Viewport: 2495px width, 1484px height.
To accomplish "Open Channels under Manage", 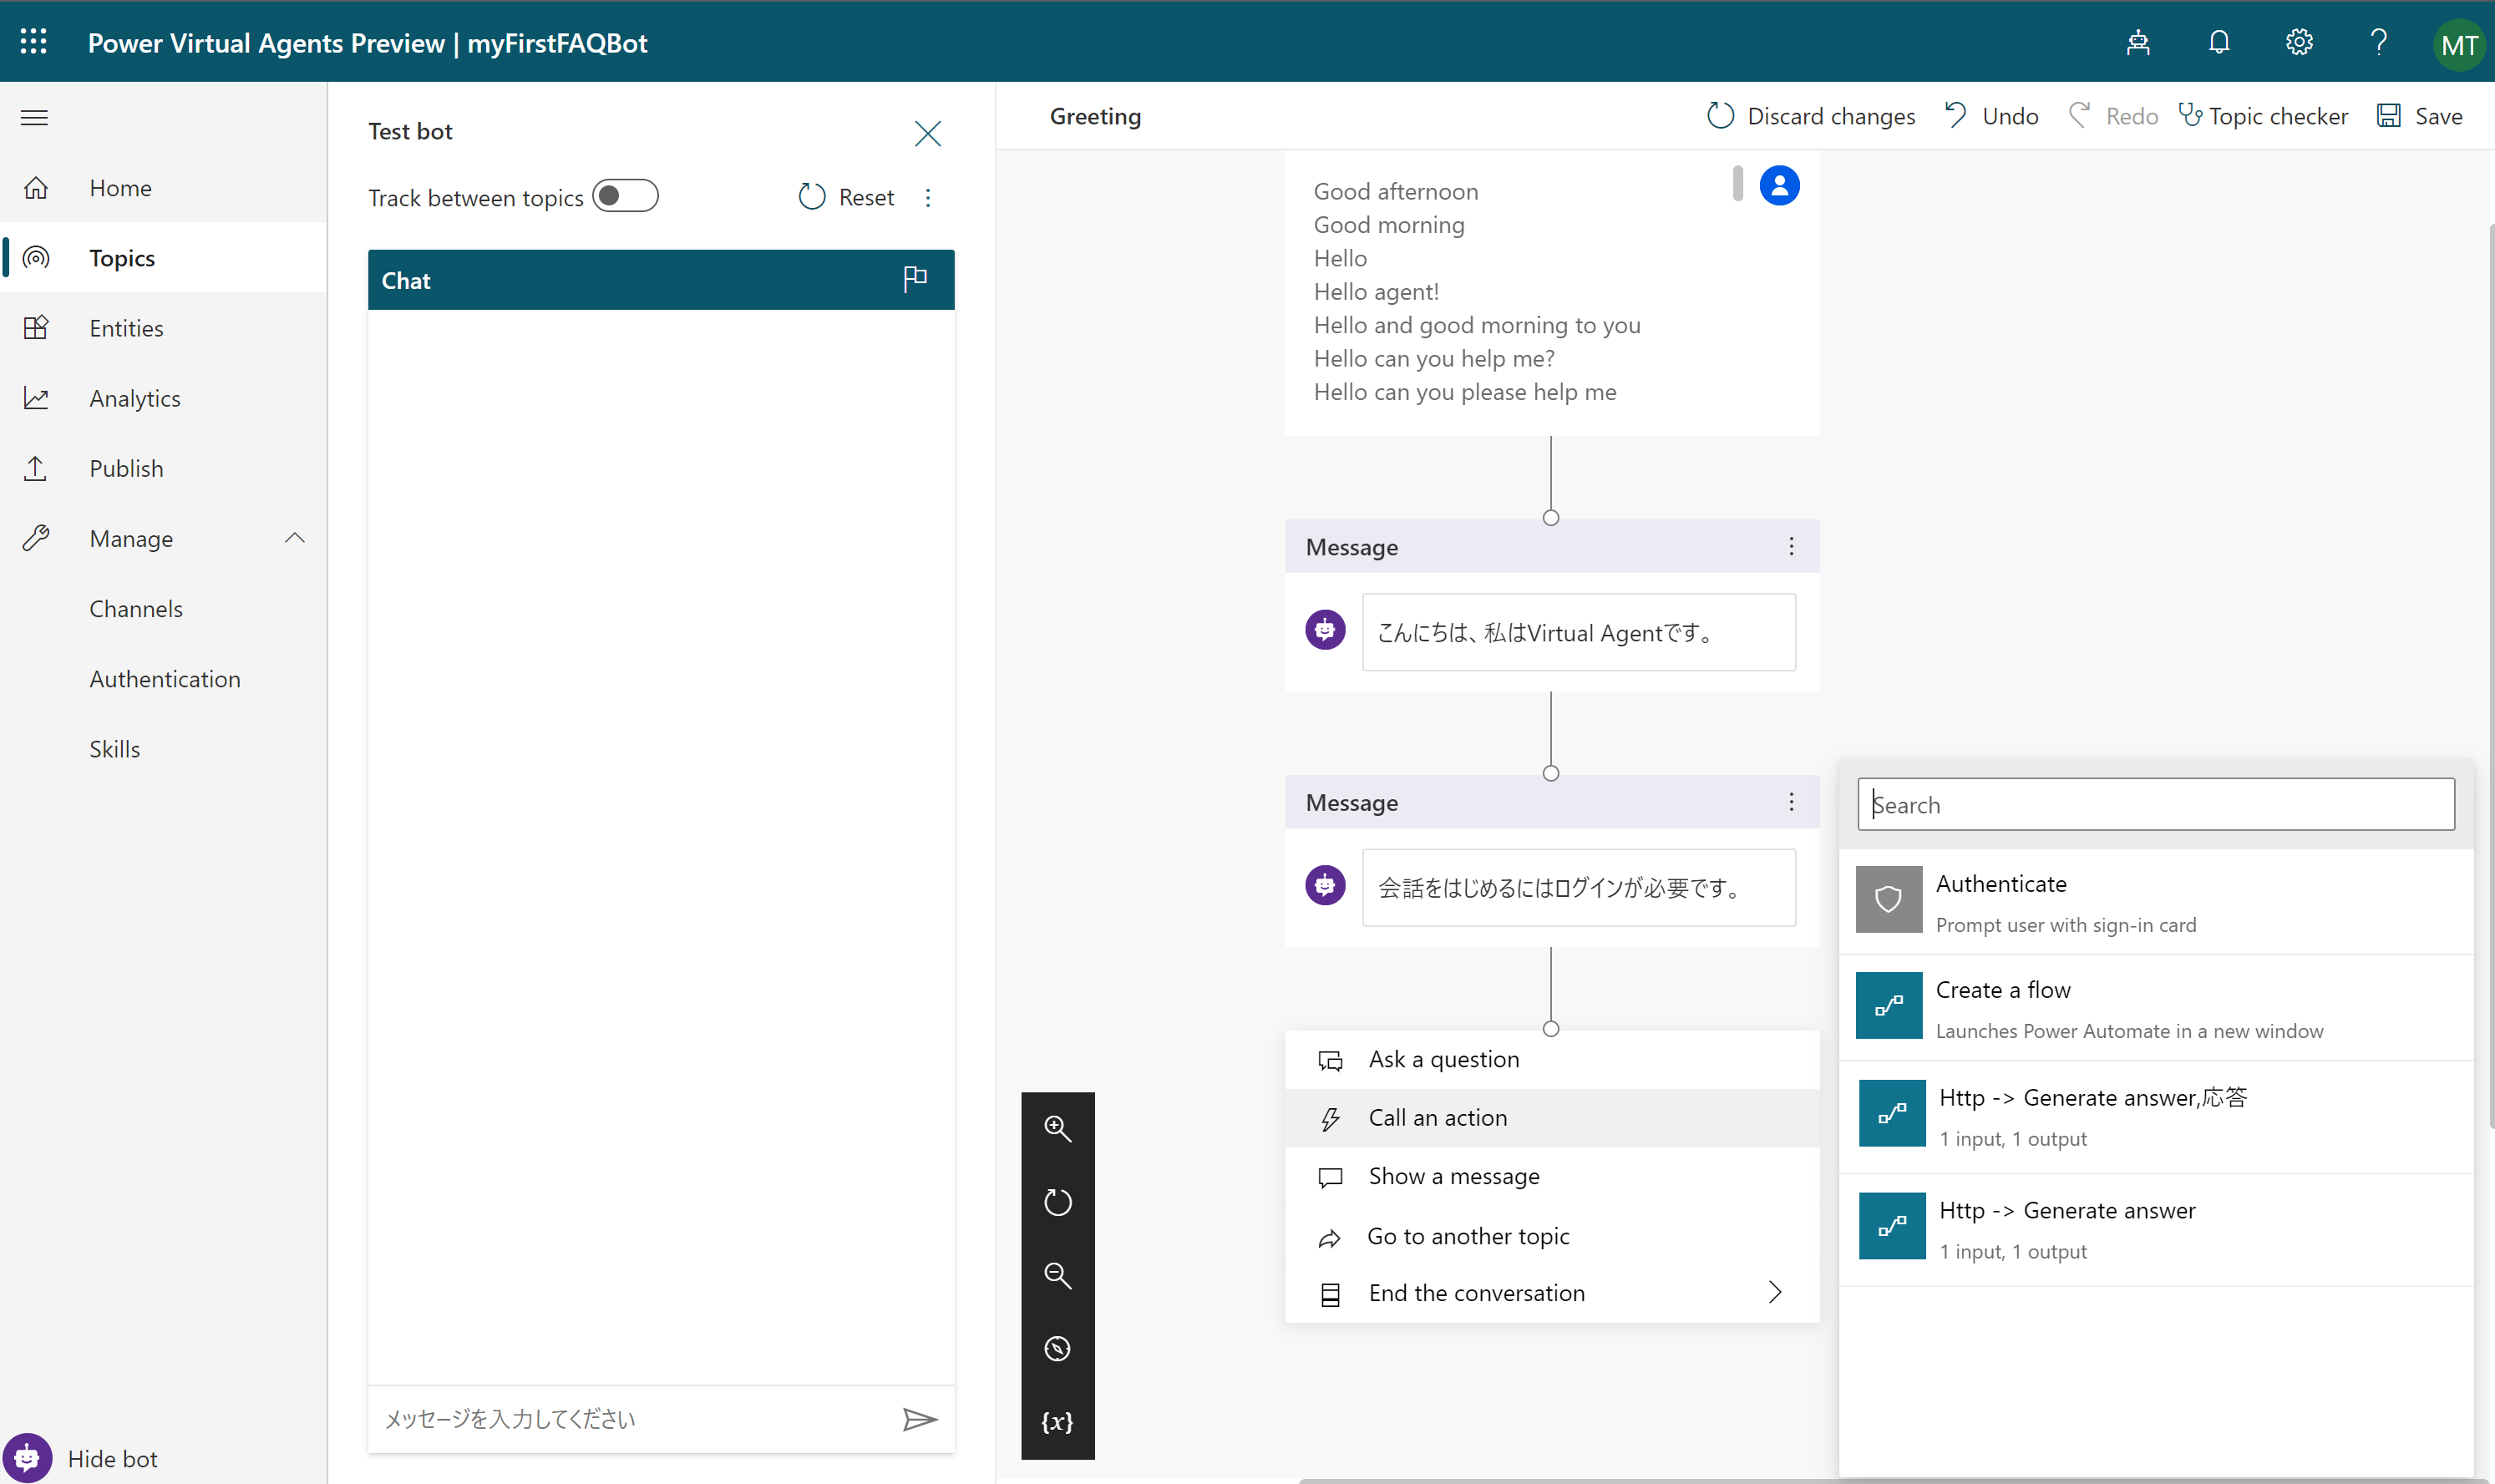I will pos(136,609).
